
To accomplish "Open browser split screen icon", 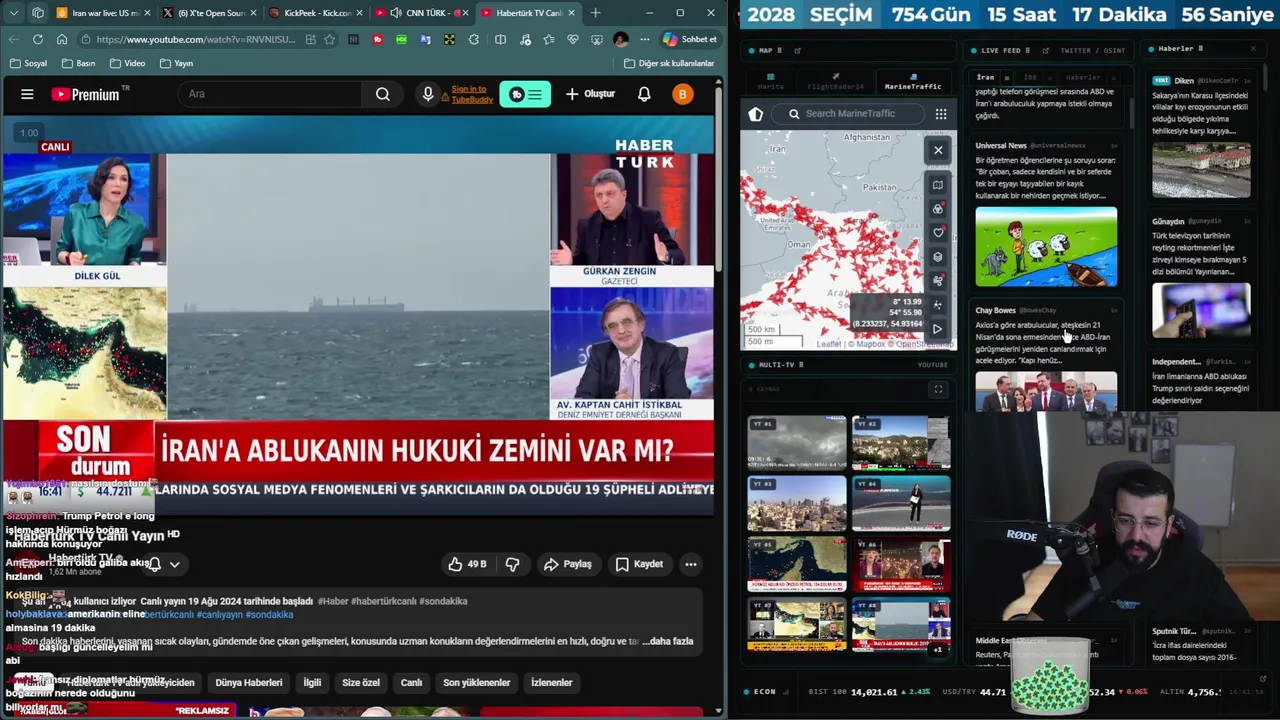I will tap(501, 39).
